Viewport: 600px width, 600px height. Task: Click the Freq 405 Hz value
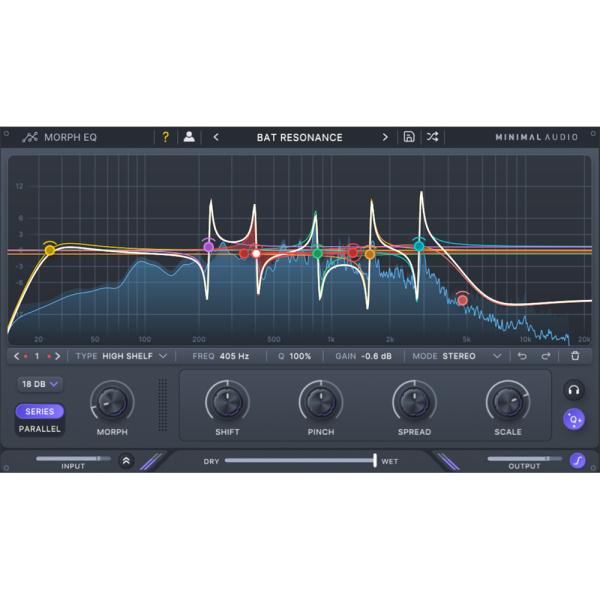pyautogui.click(x=234, y=356)
